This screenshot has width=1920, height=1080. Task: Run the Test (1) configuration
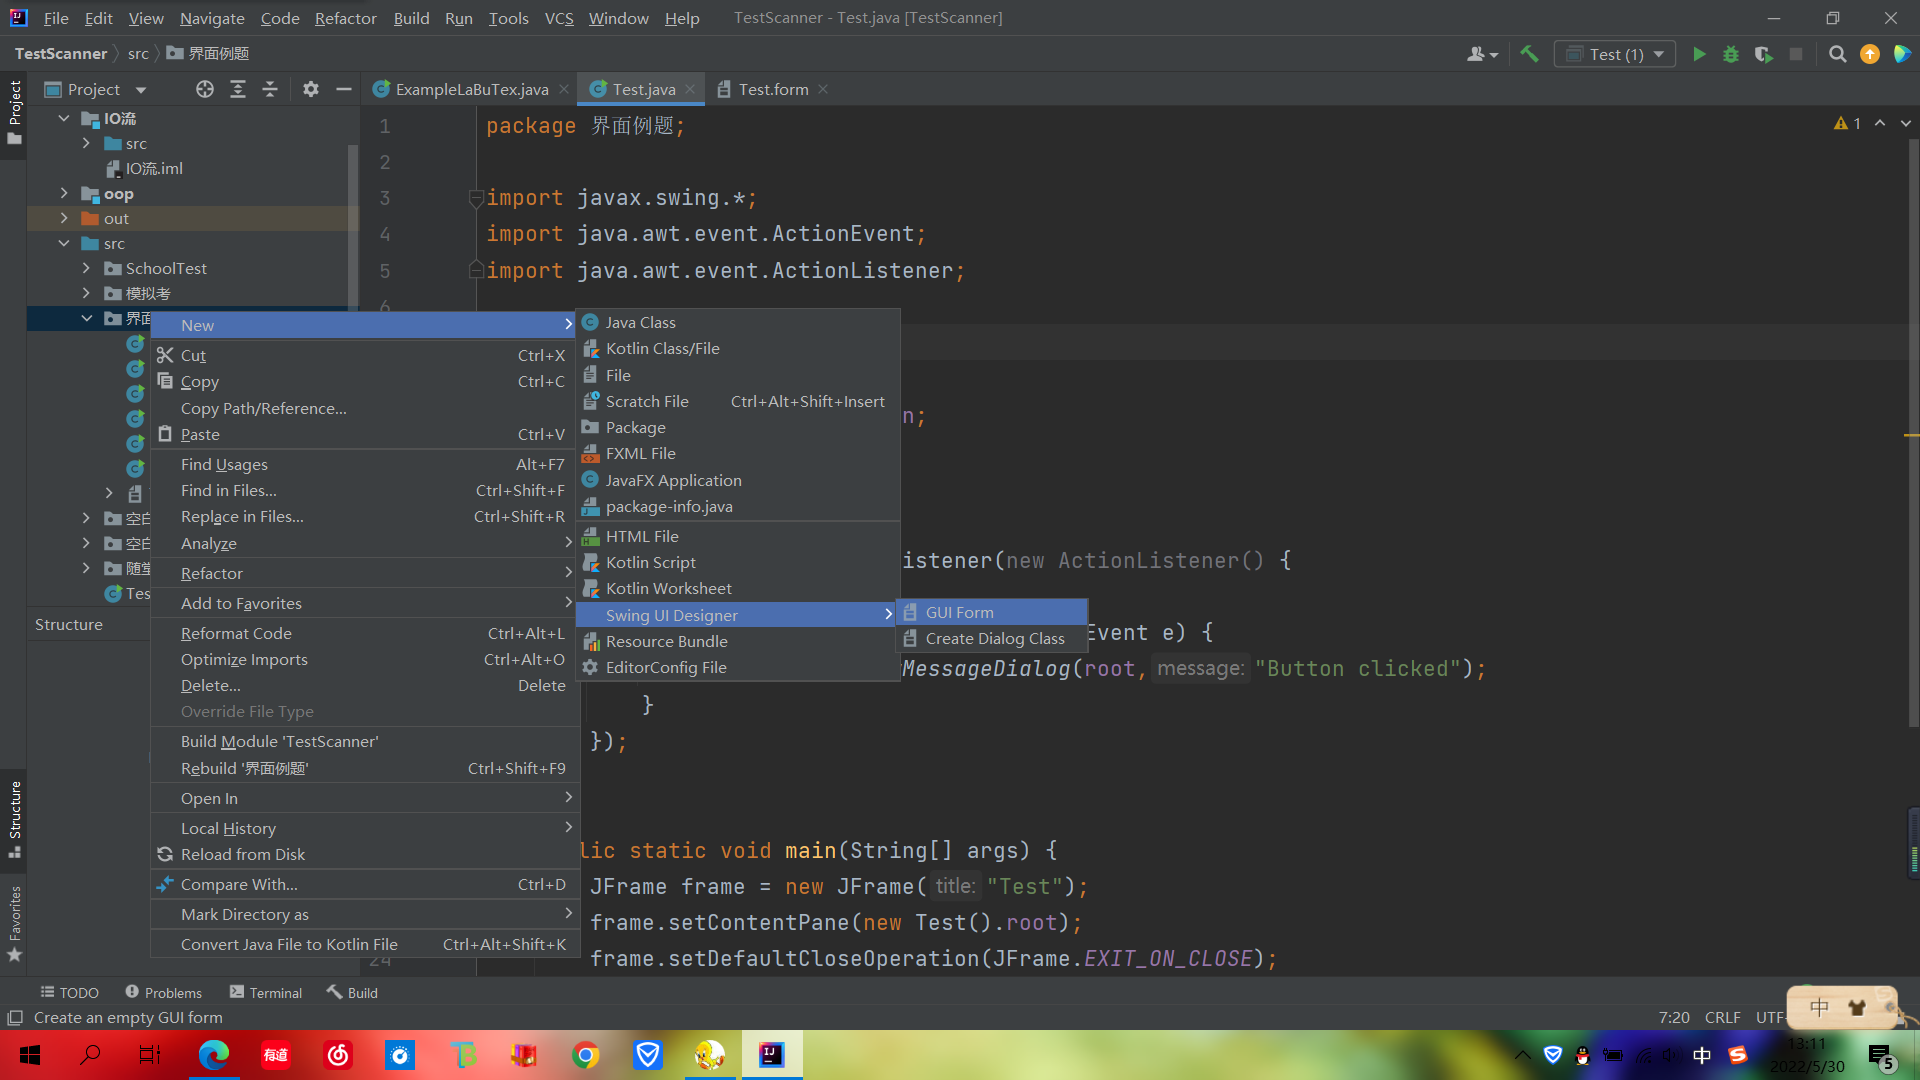[1699, 54]
